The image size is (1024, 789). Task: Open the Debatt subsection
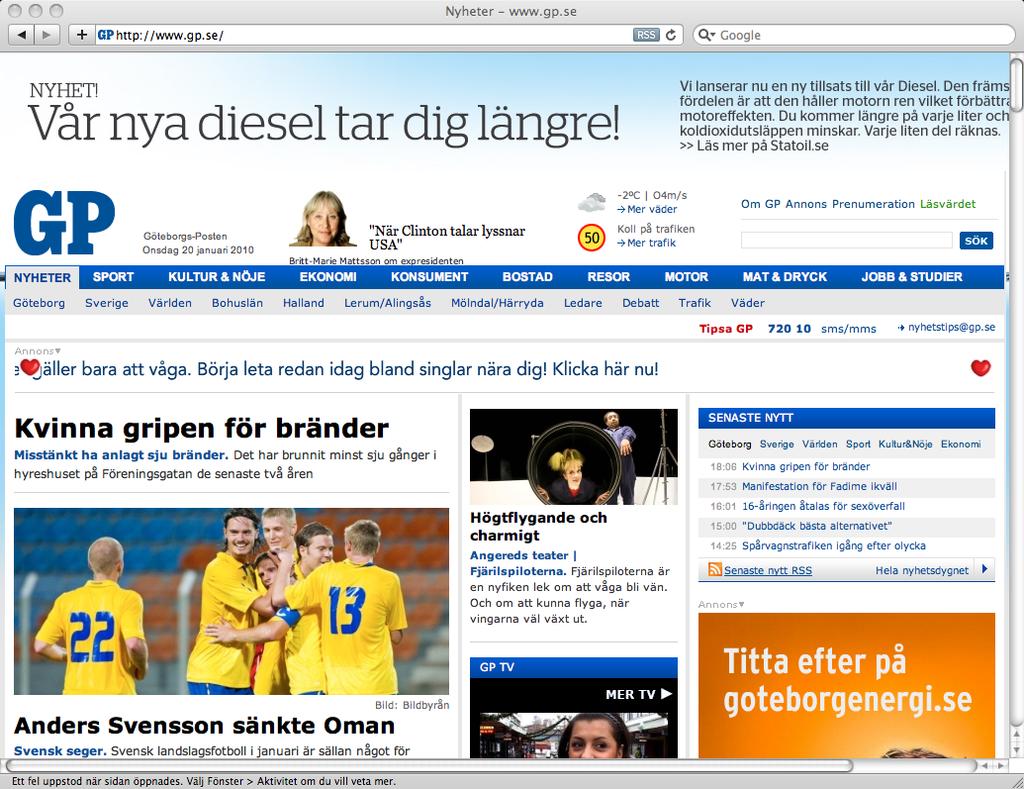coord(641,303)
